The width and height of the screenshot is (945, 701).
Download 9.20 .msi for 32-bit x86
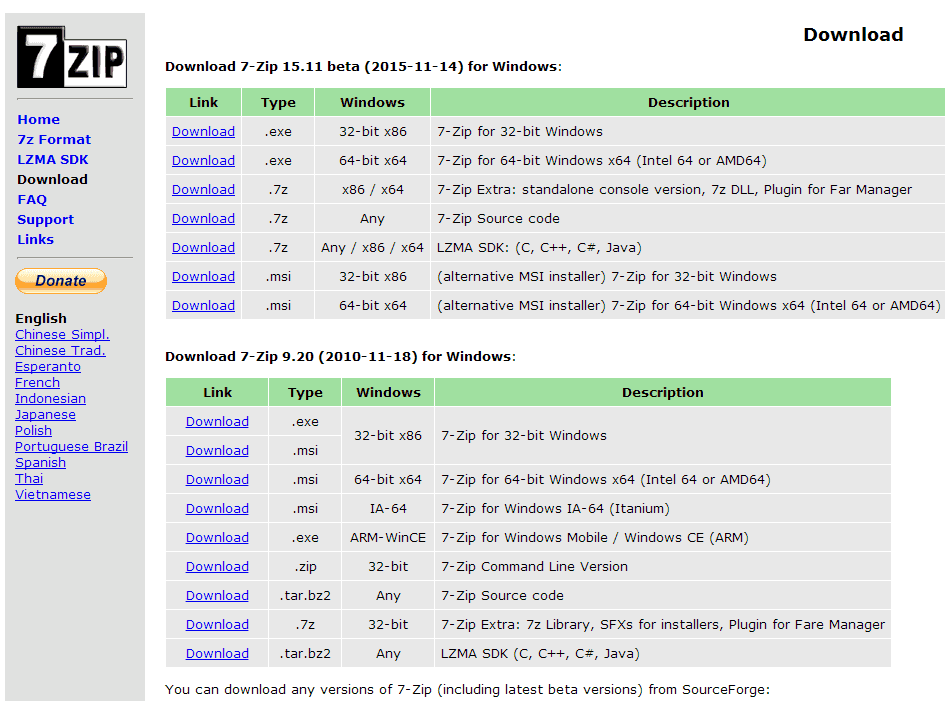click(x=218, y=450)
